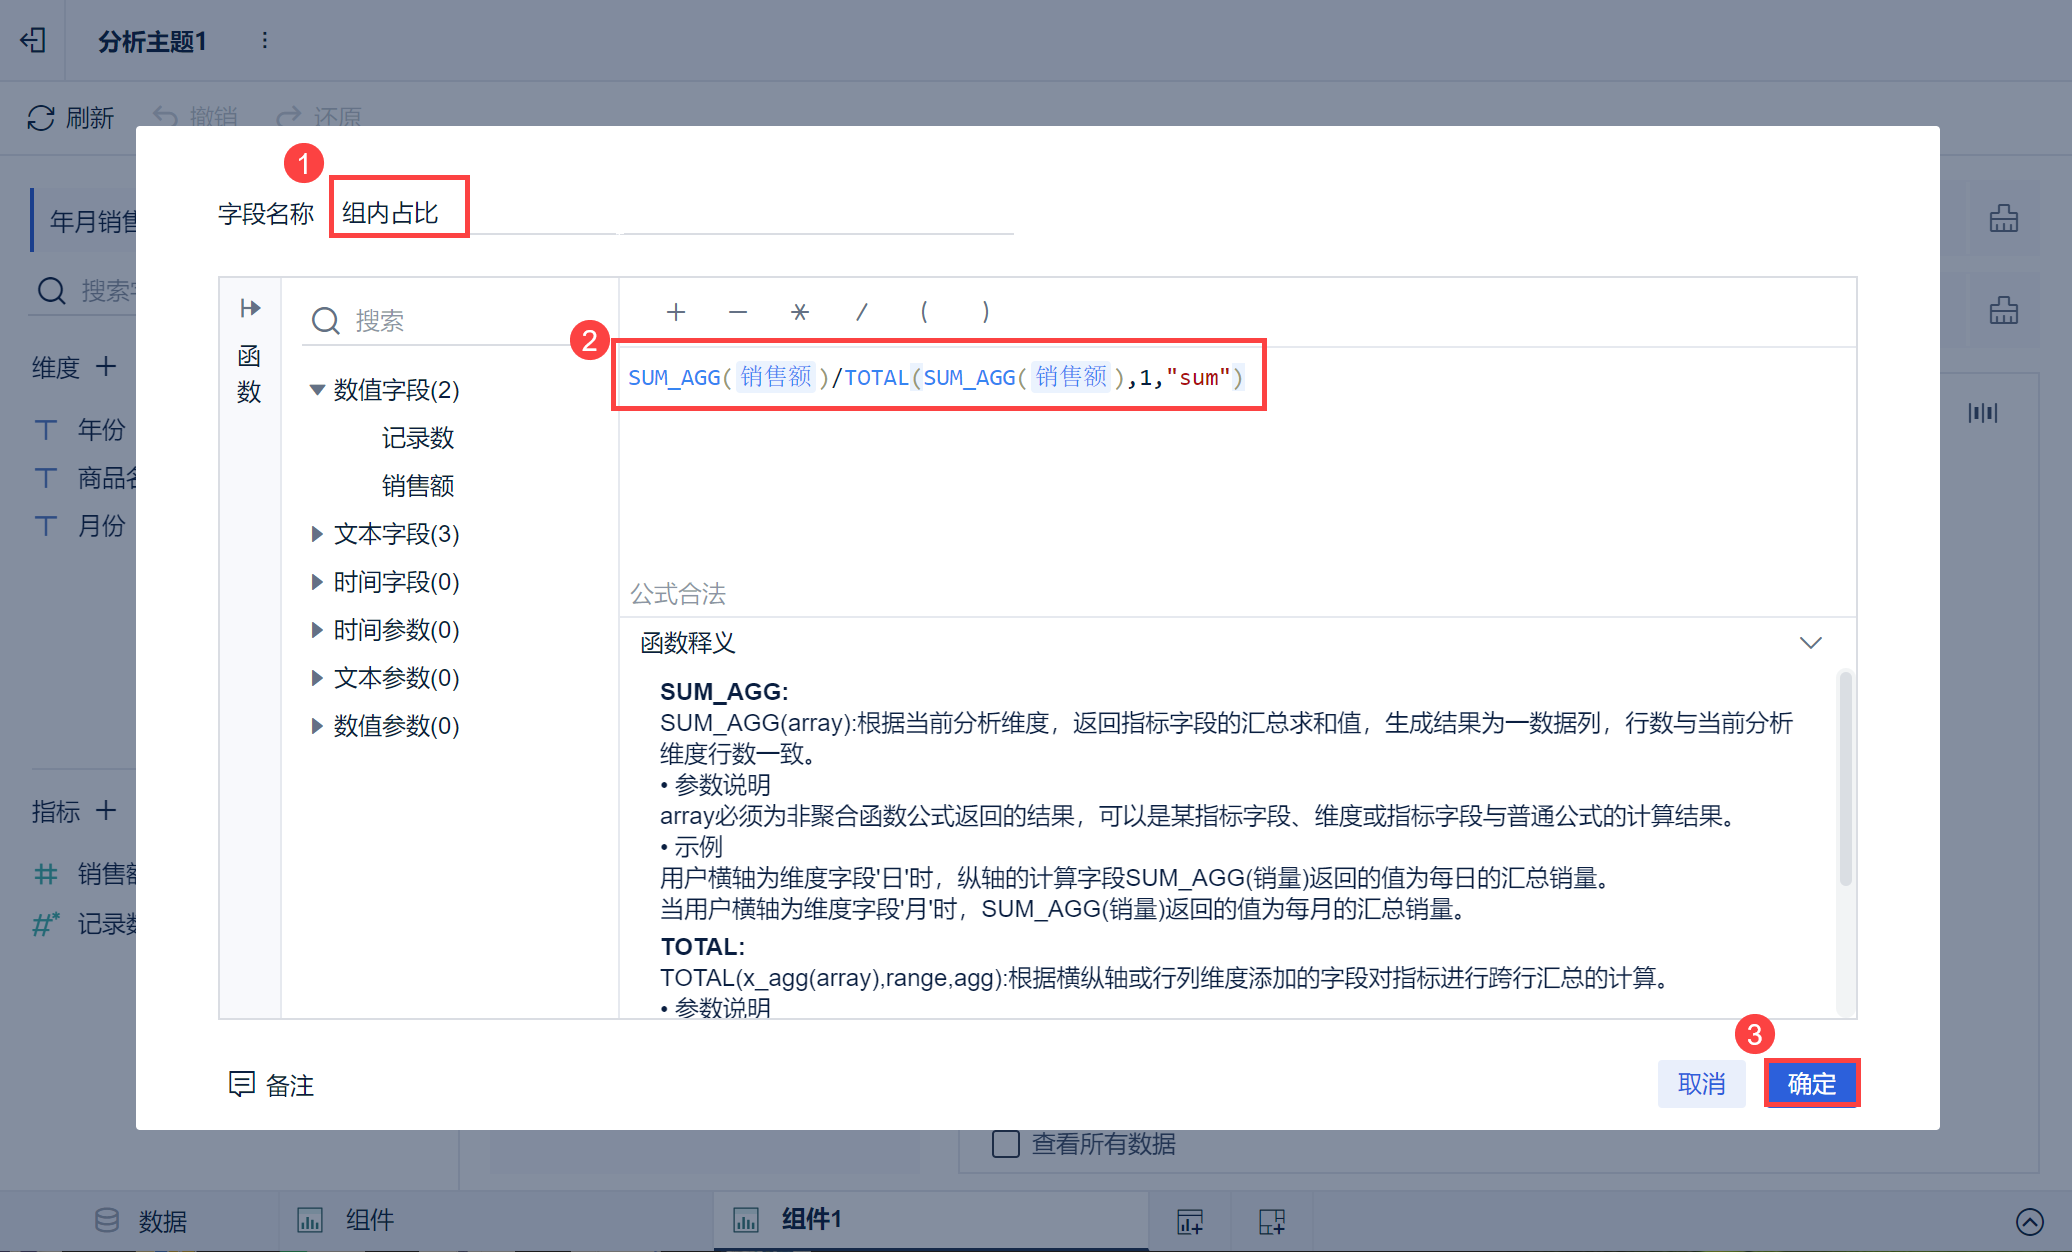Collapse the 函数释义 section chevron
This screenshot has width=2072, height=1252.
click(x=1810, y=642)
